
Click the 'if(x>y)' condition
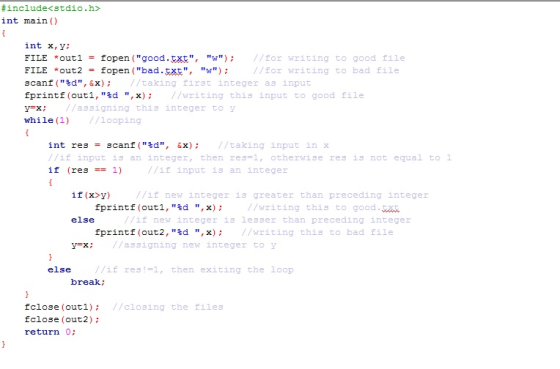[91, 195]
